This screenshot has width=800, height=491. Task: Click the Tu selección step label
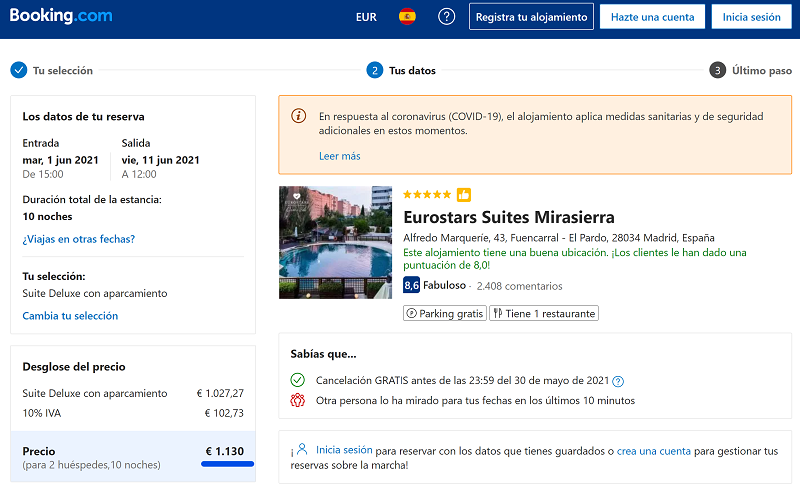click(63, 70)
